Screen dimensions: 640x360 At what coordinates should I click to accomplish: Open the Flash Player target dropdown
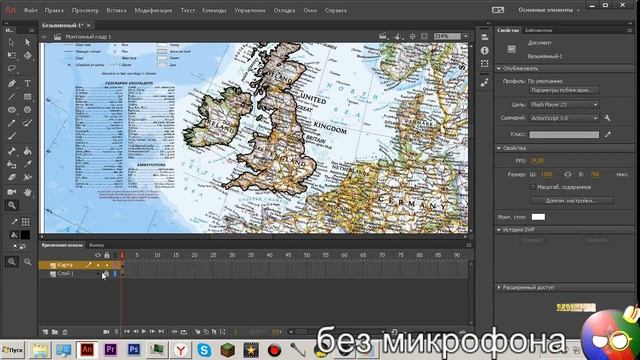point(564,105)
